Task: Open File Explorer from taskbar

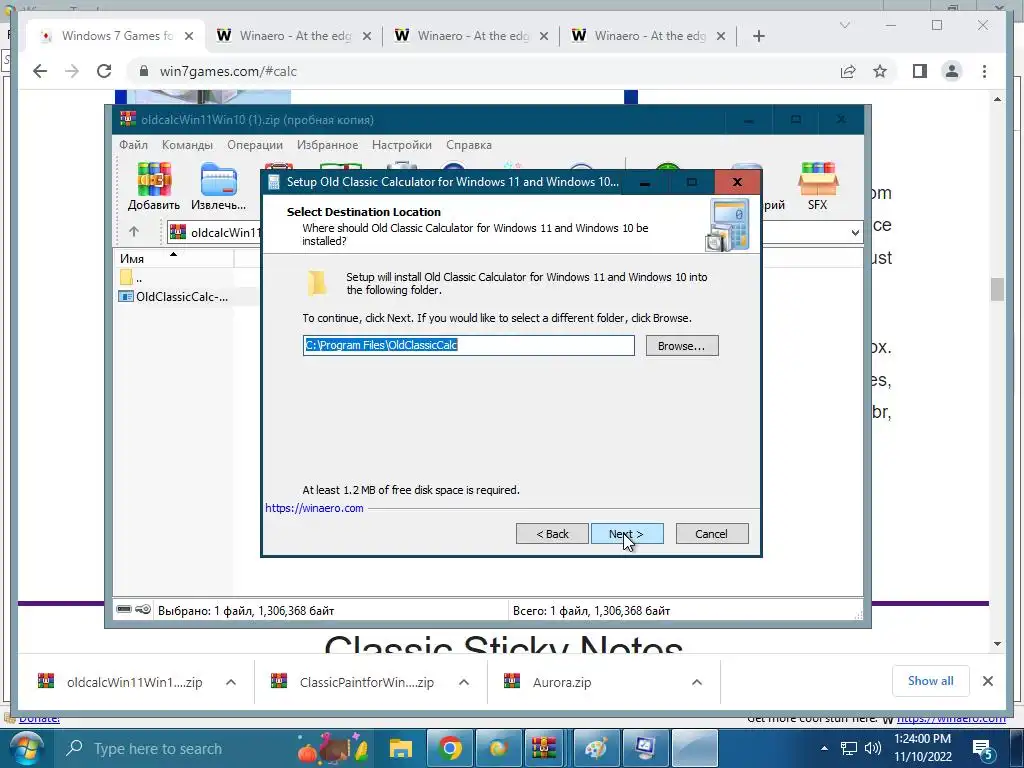Action: coord(400,748)
